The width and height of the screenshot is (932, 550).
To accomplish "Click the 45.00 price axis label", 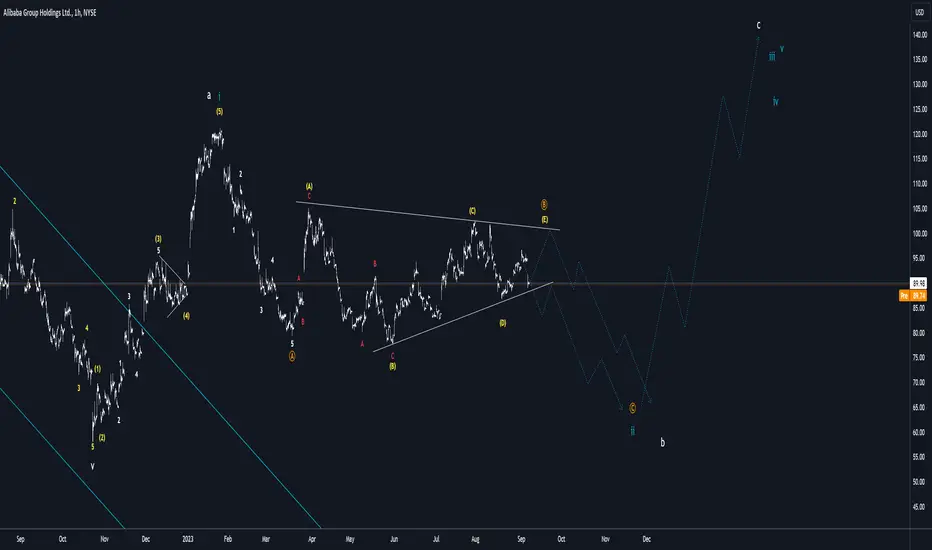I will click(920, 507).
